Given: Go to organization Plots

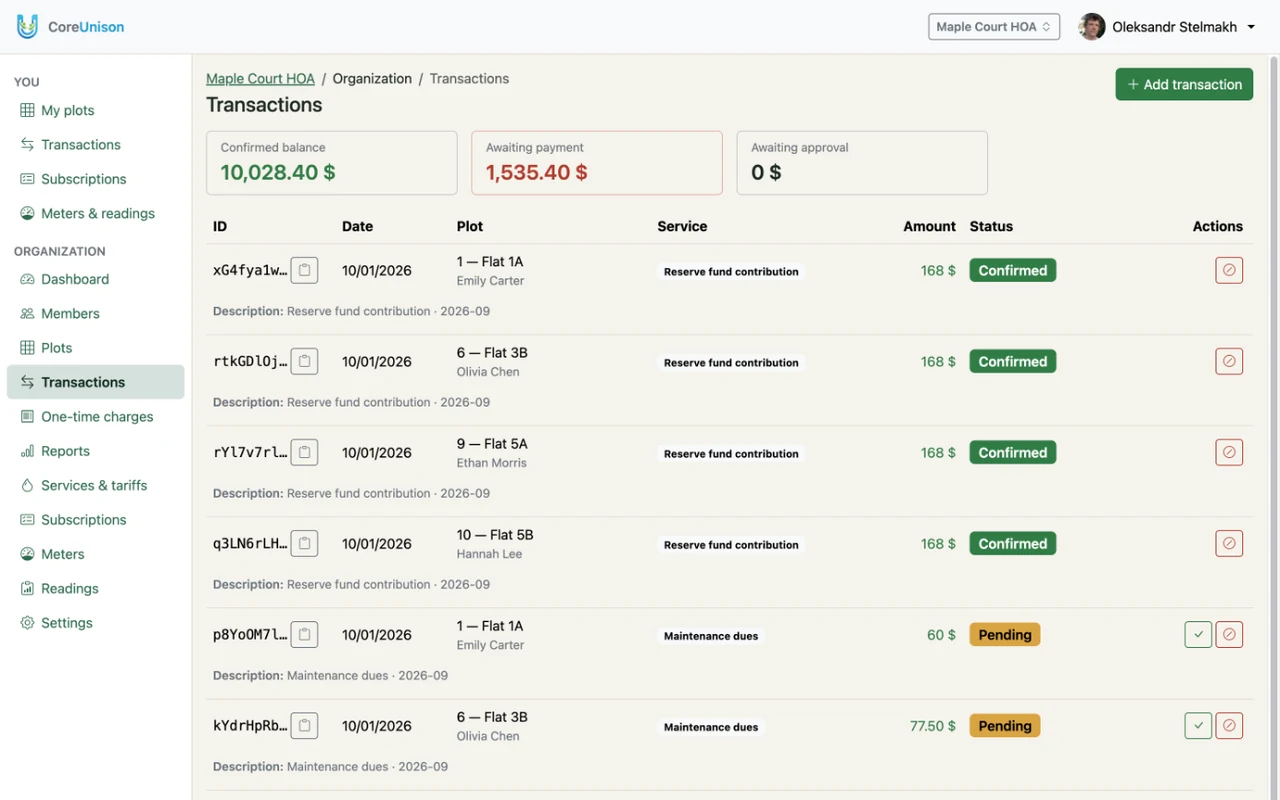Looking at the screenshot, I should pyautogui.click(x=95, y=348).
